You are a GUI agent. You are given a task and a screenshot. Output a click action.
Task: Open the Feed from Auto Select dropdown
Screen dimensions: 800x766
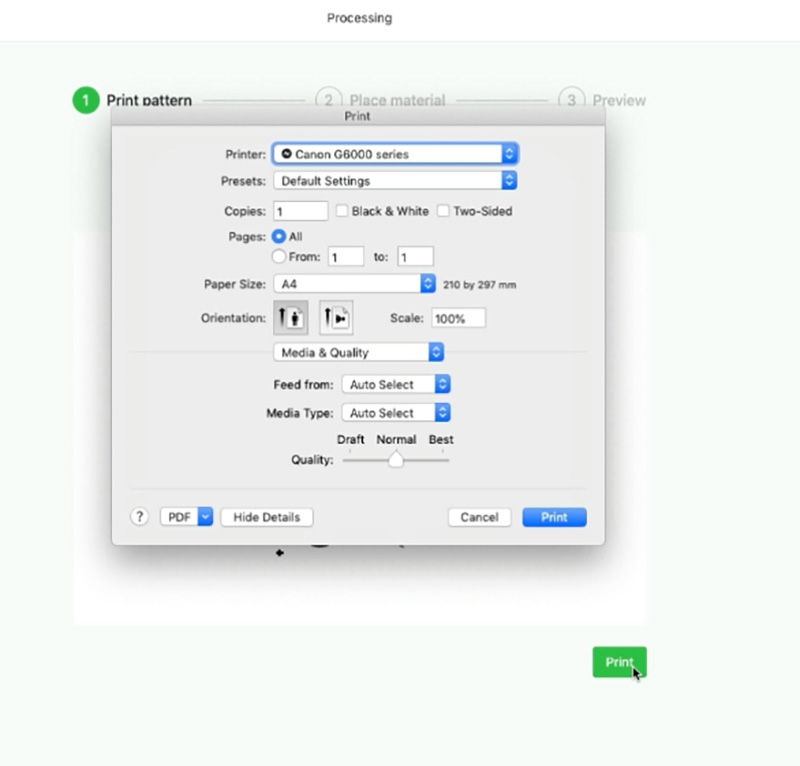396,384
